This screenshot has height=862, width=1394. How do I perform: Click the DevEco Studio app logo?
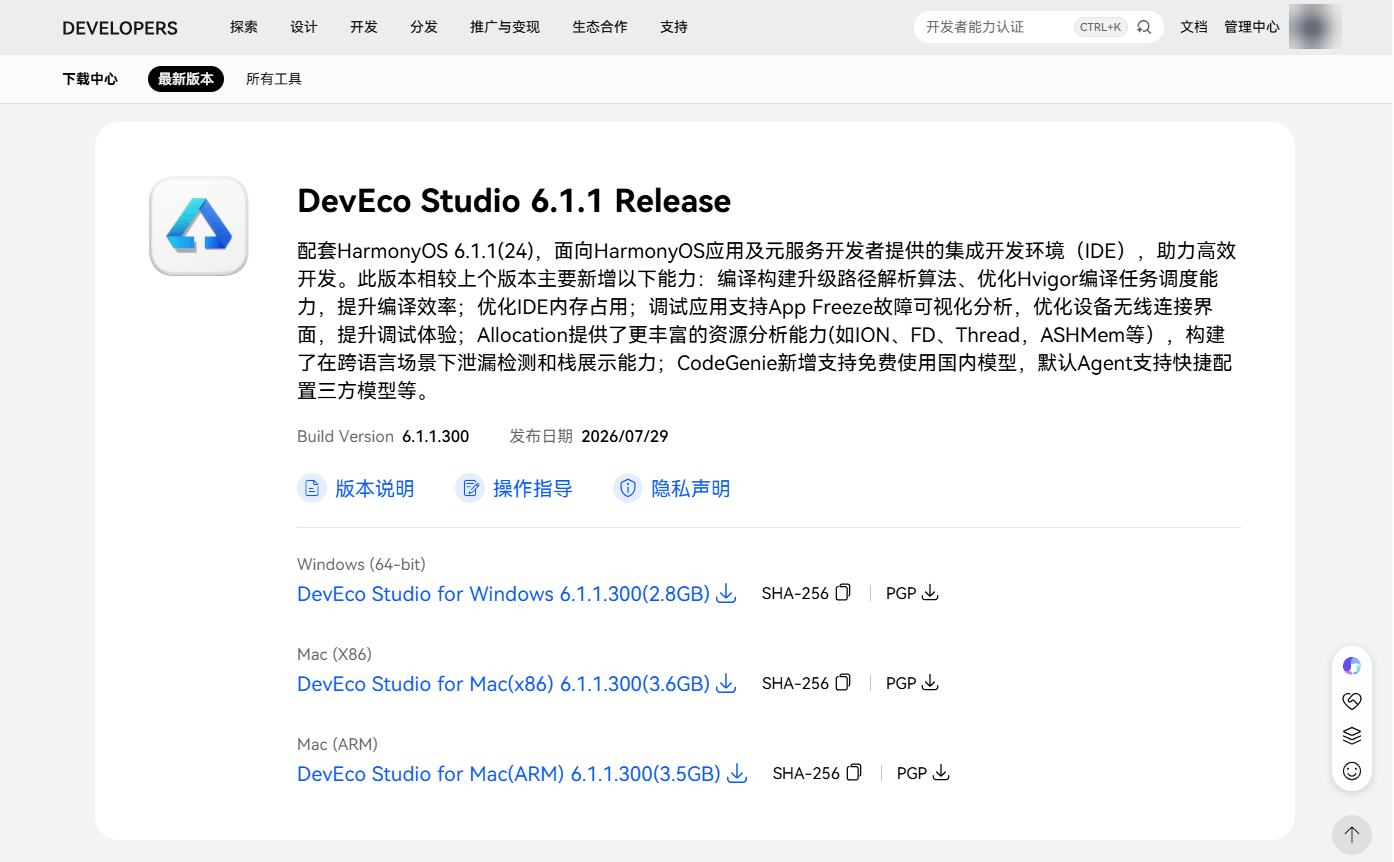(199, 226)
